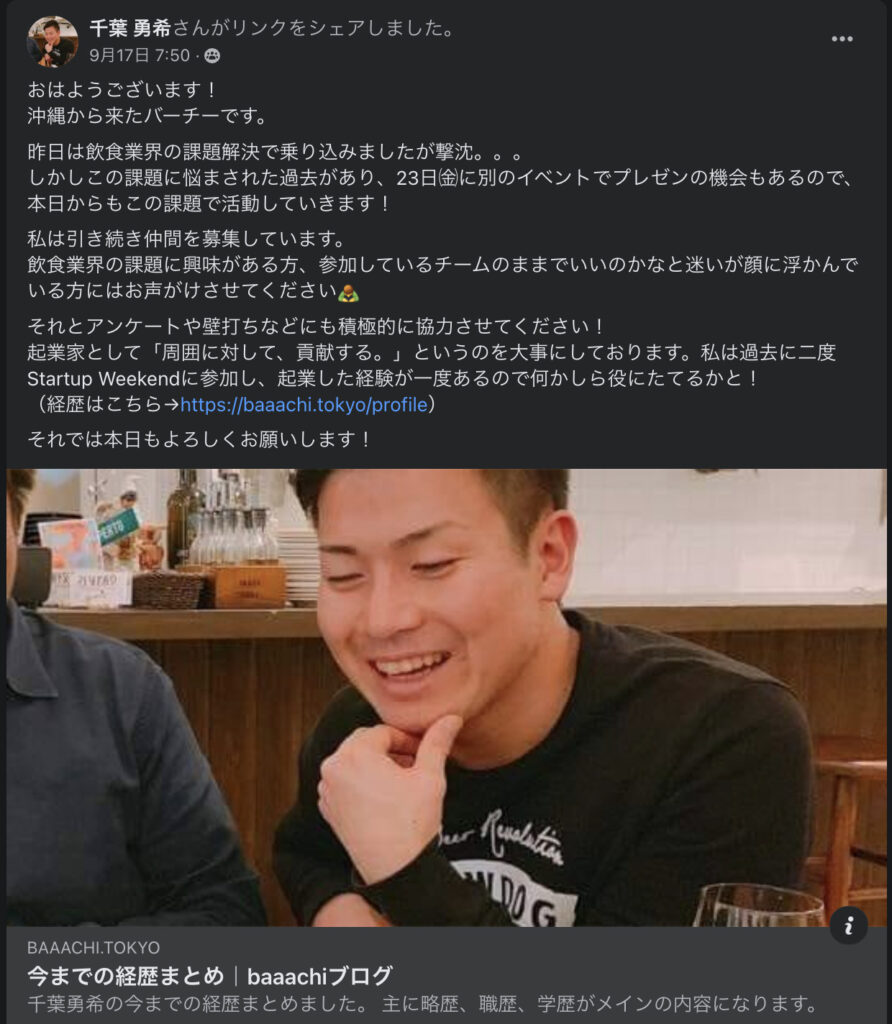Open the baaachi.tokyo/profile hyperlink
The image size is (892, 1024).
click(x=304, y=405)
